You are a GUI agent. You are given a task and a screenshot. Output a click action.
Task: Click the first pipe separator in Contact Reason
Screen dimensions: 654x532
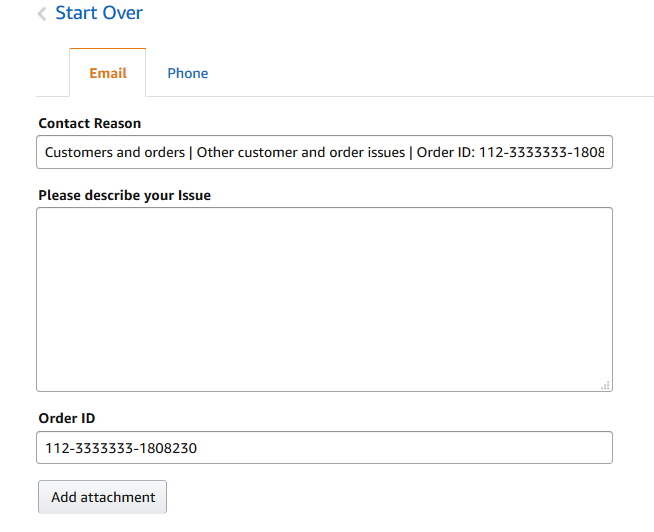coord(190,153)
